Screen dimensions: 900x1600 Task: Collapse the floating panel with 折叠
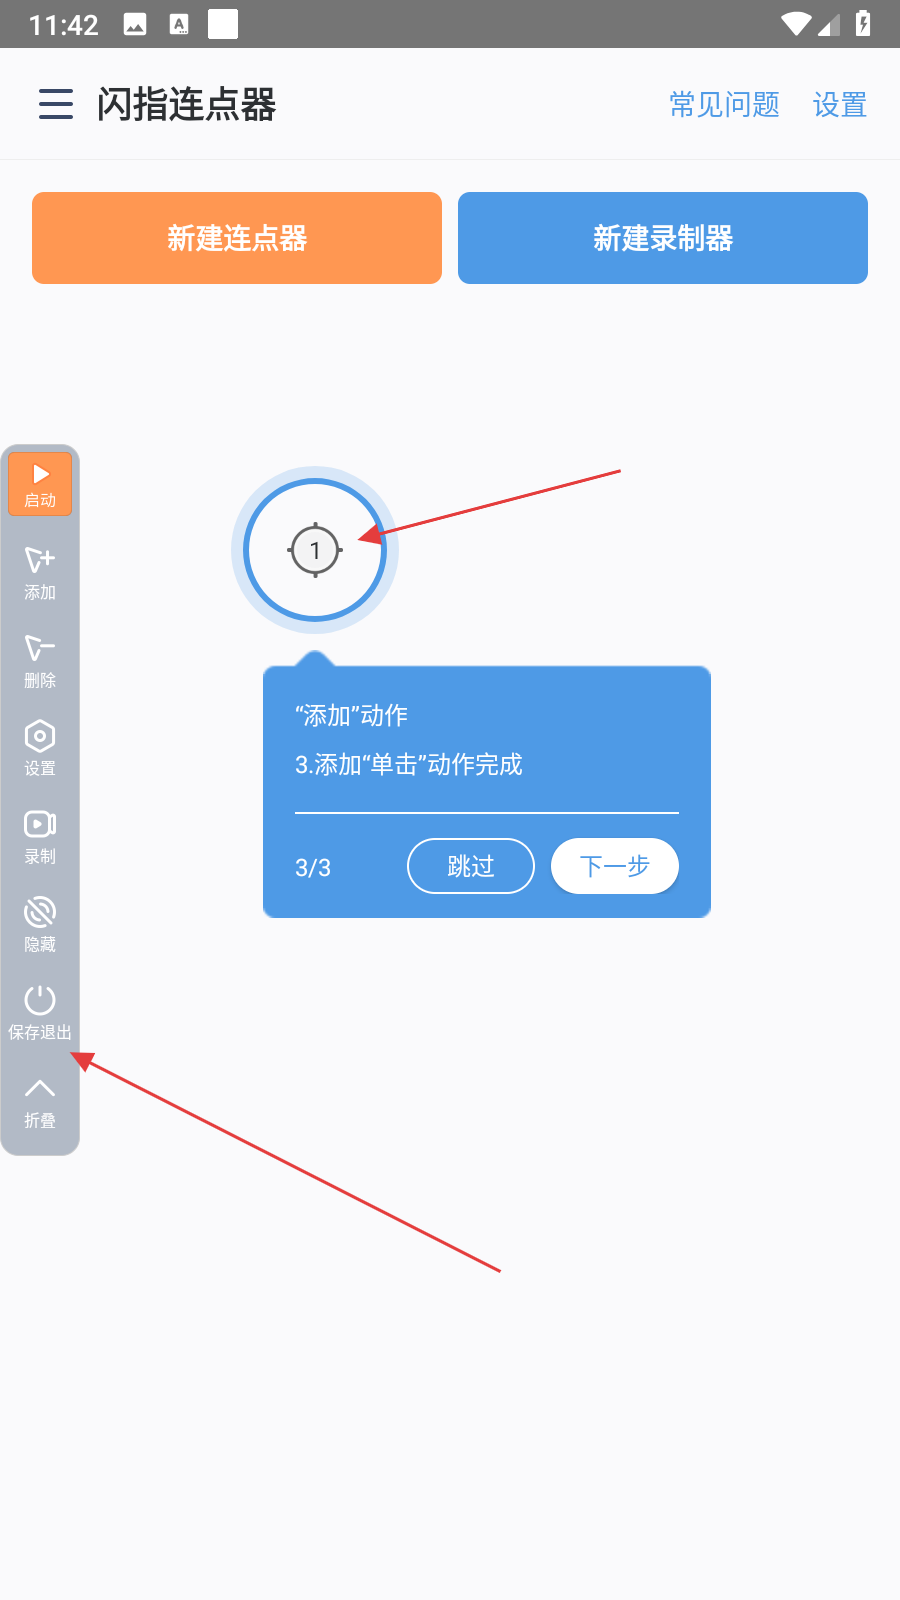pos(40,1102)
